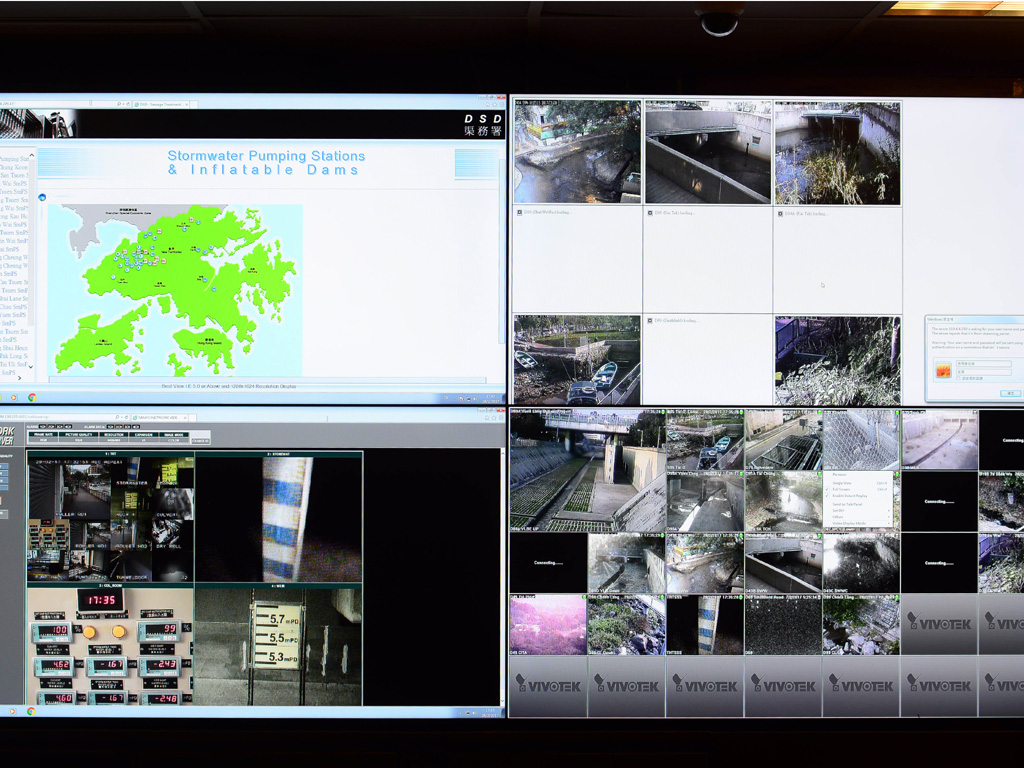Expand the Others submenu in the context menu
The image size is (1024, 768).
click(x=857, y=517)
